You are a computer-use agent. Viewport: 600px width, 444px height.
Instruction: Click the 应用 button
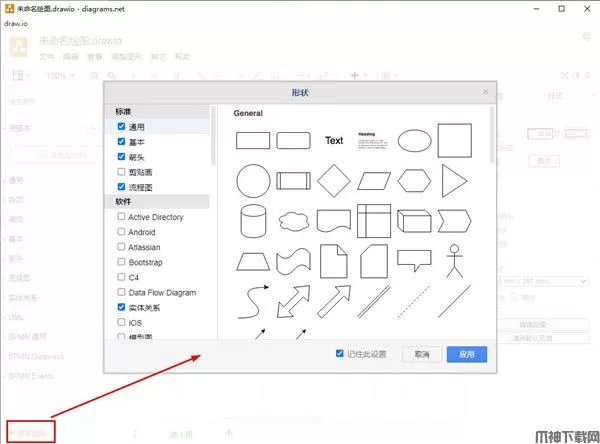tap(466, 354)
